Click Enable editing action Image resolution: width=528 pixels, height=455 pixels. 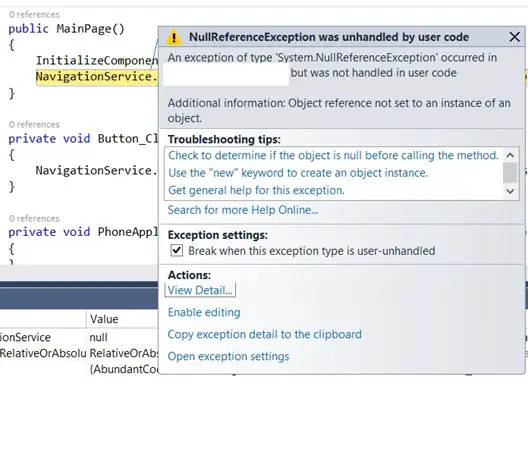(x=204, y=312)
